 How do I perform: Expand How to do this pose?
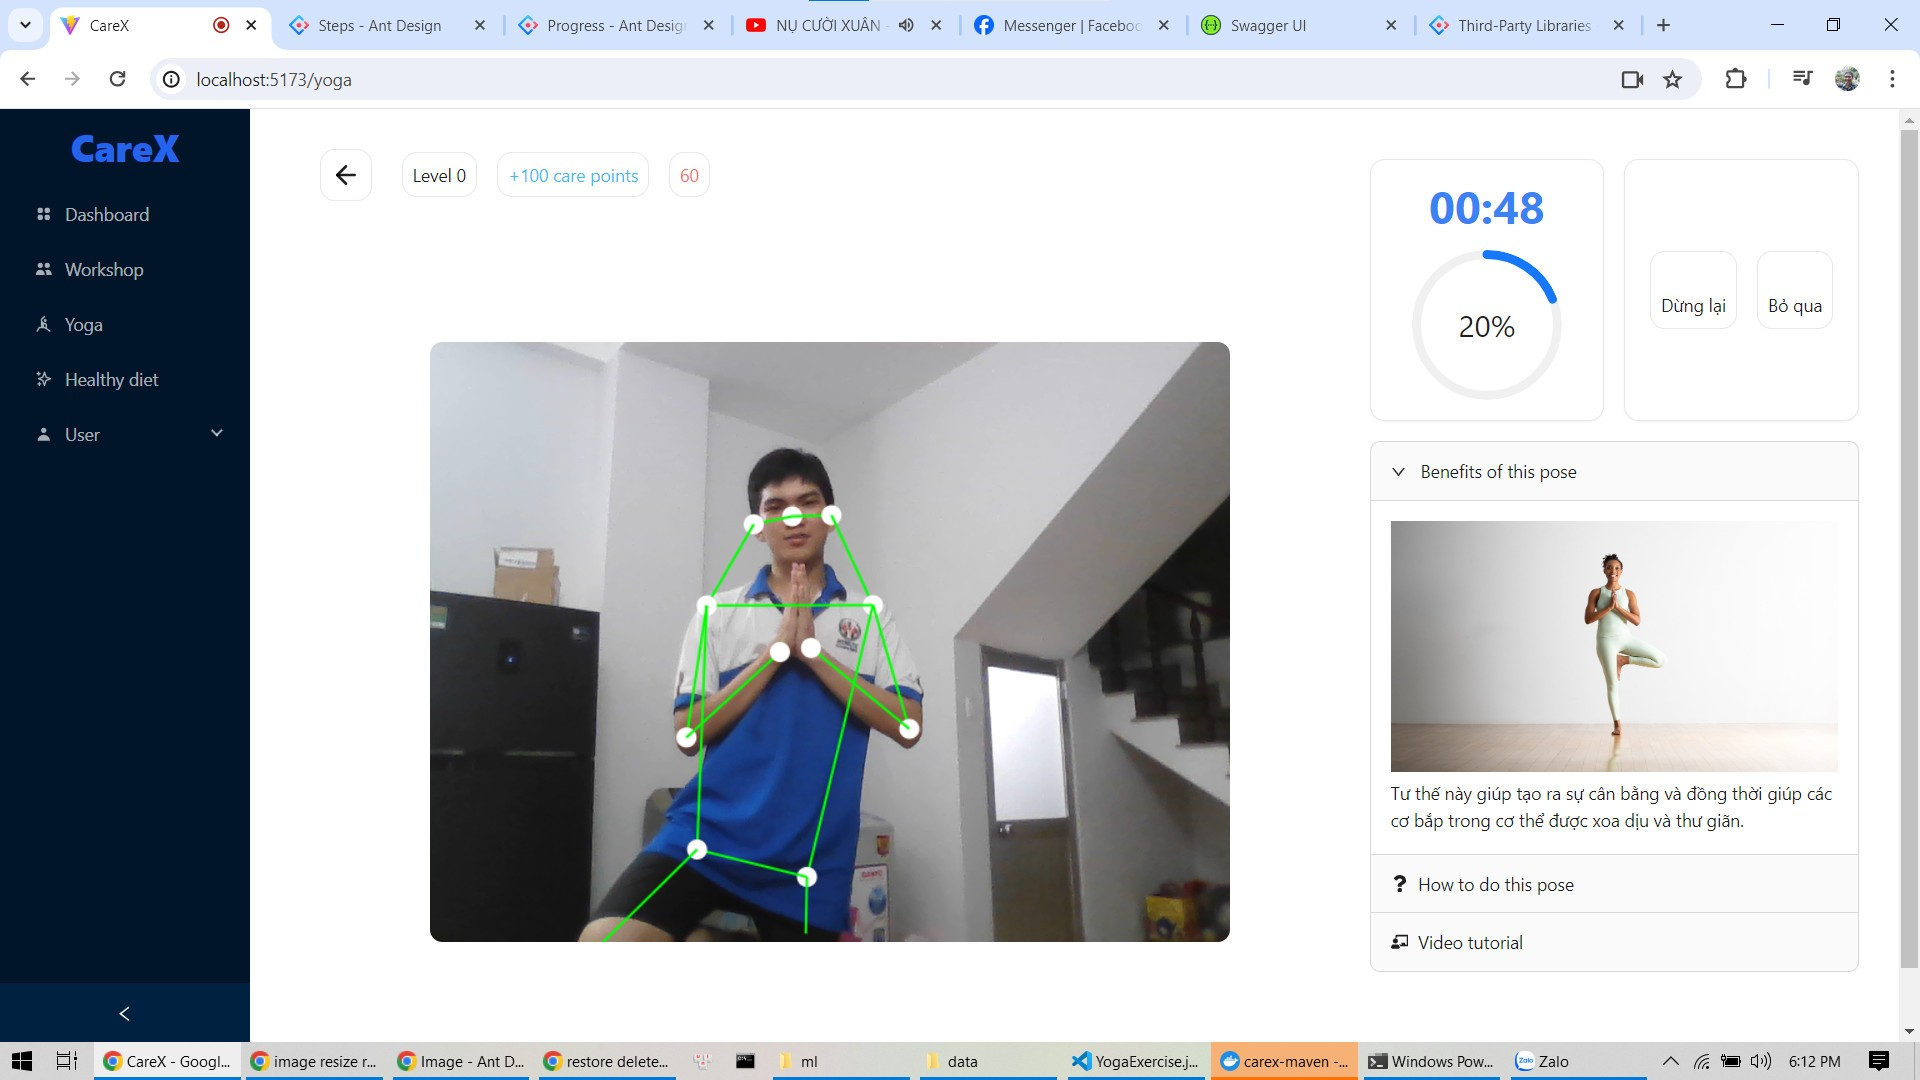click(x=1495, y=885)
